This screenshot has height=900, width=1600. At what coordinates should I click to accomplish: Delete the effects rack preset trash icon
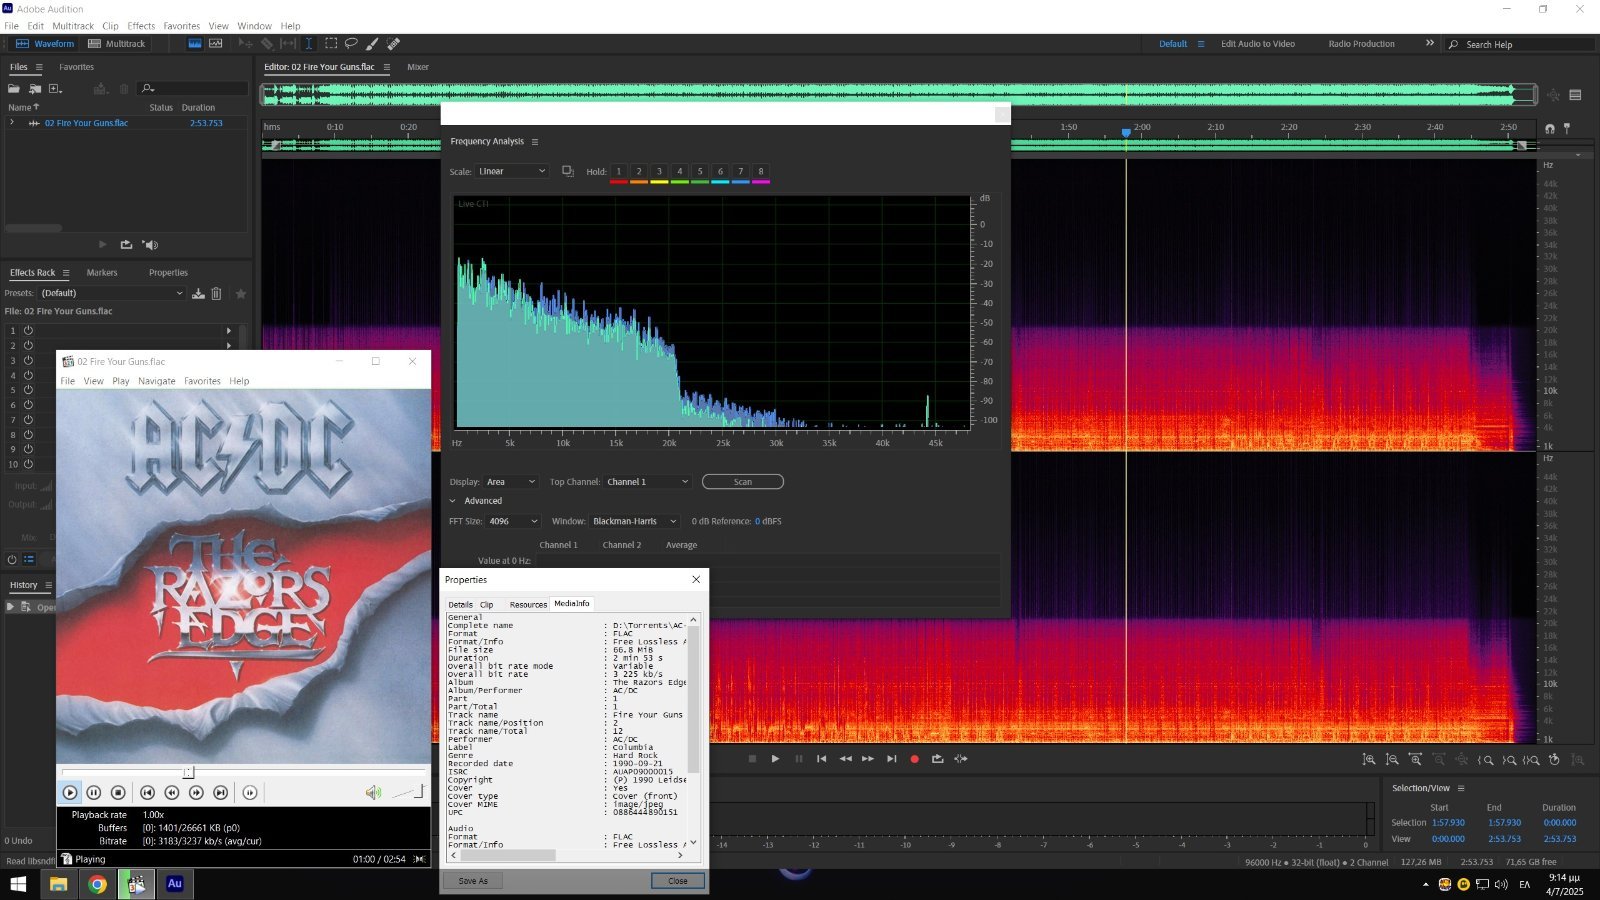216,294
